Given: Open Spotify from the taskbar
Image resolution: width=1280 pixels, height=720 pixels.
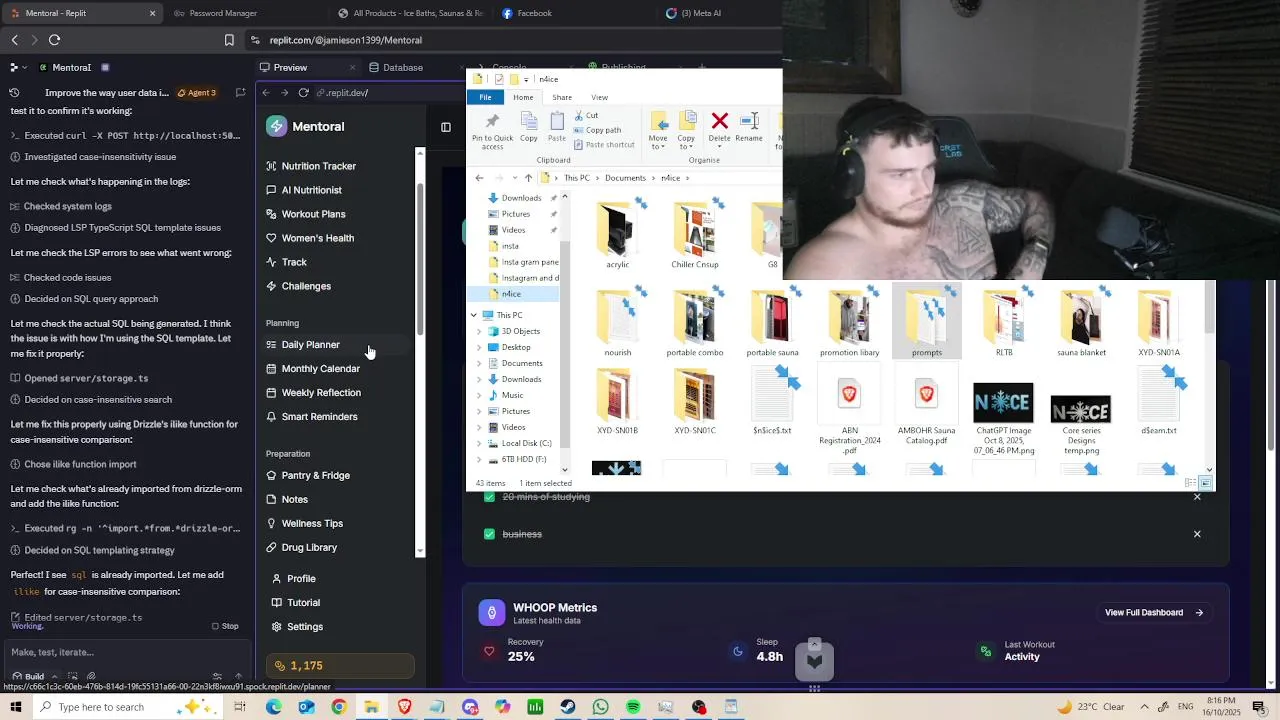Looking at the screenshot, I should click(x=633, y=707).
